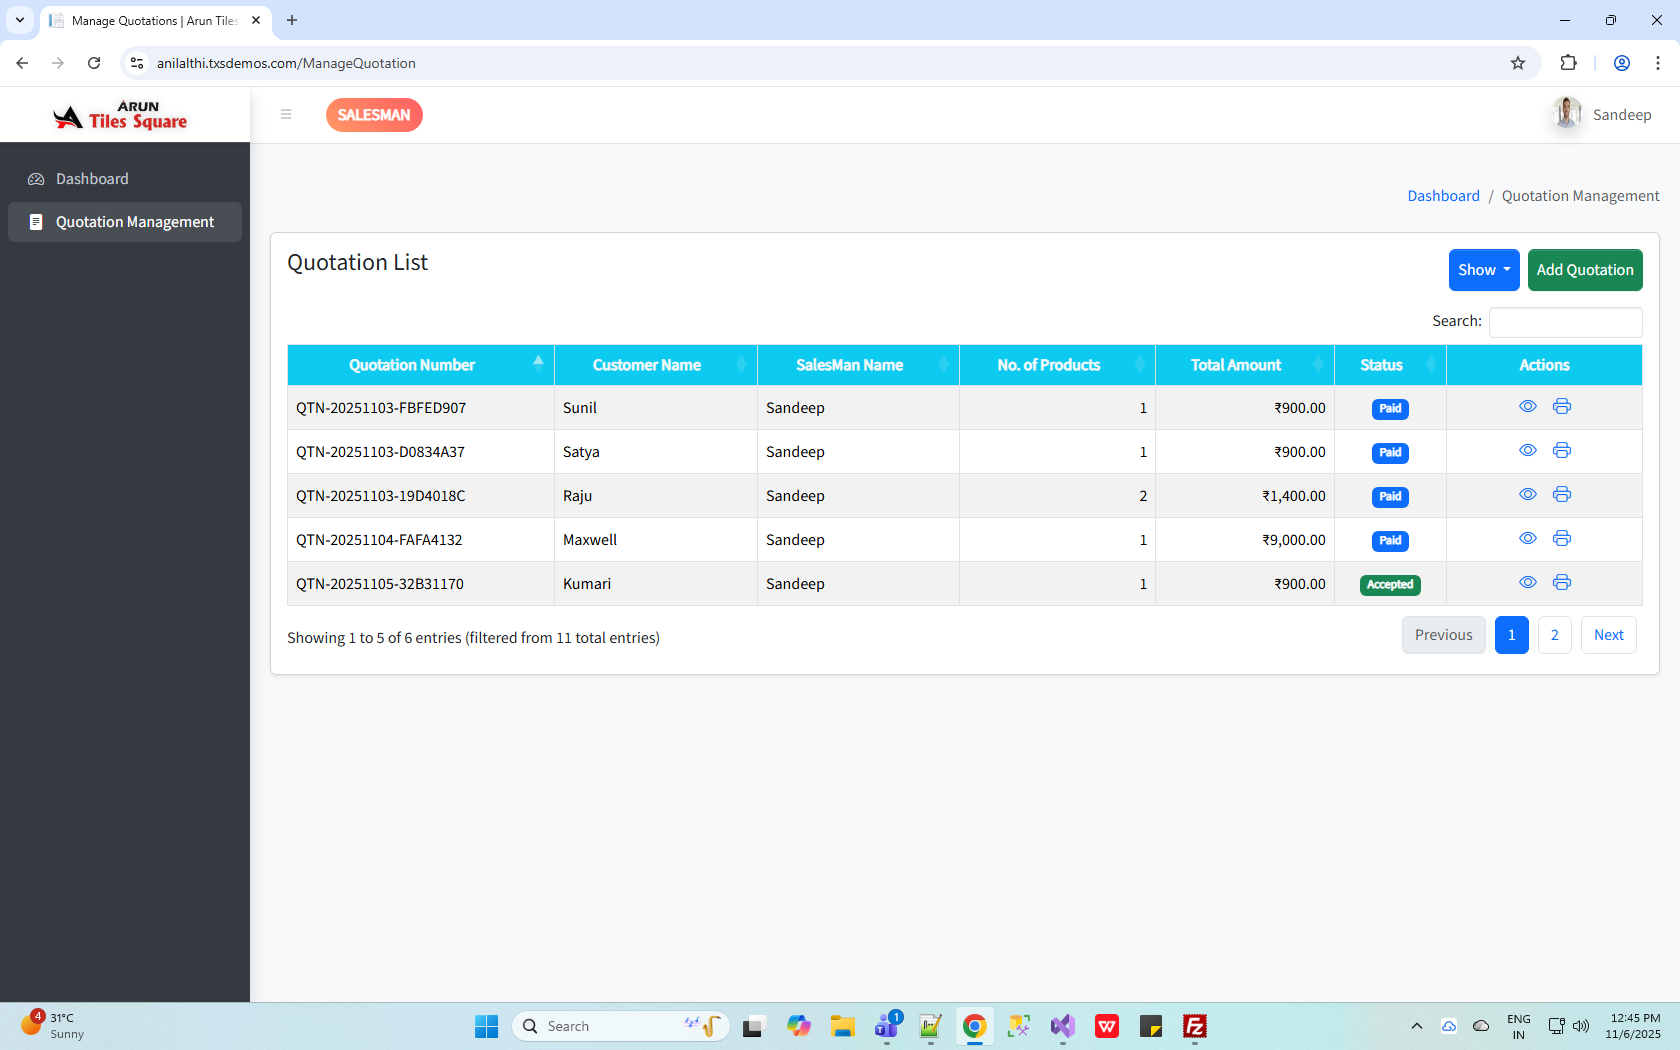View Raju's quotation via eye icon
This screenshot has height=1050, width=1680.
click(x=1527, y=494)
